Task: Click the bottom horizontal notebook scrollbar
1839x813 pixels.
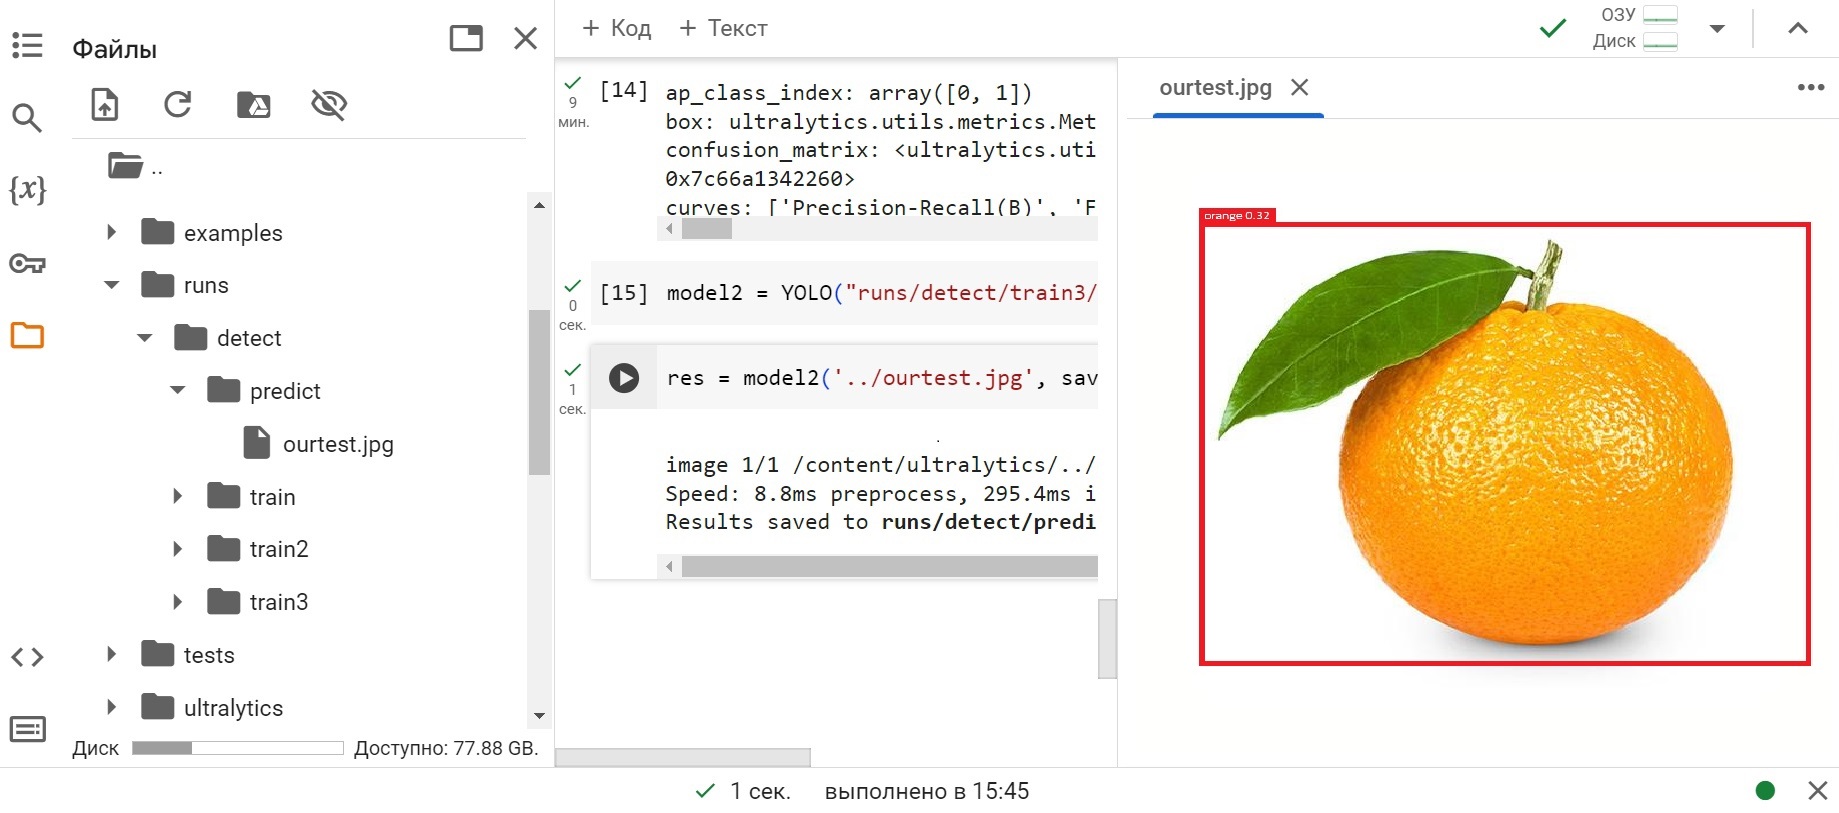Action: pos(682,757)
